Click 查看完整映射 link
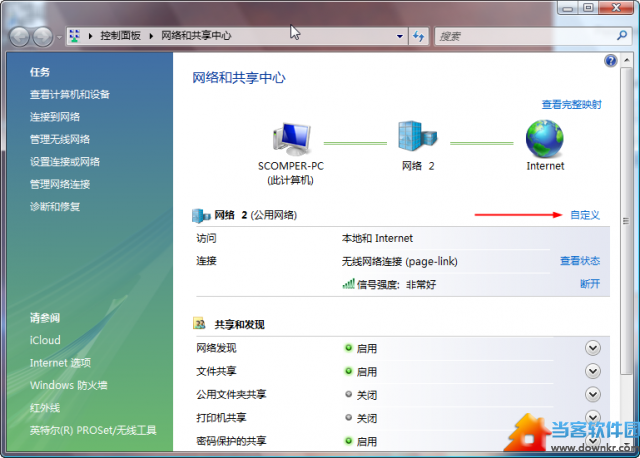The height and width of the screenshot is (458, 640). pyautogui.click(x=571, y=104)
